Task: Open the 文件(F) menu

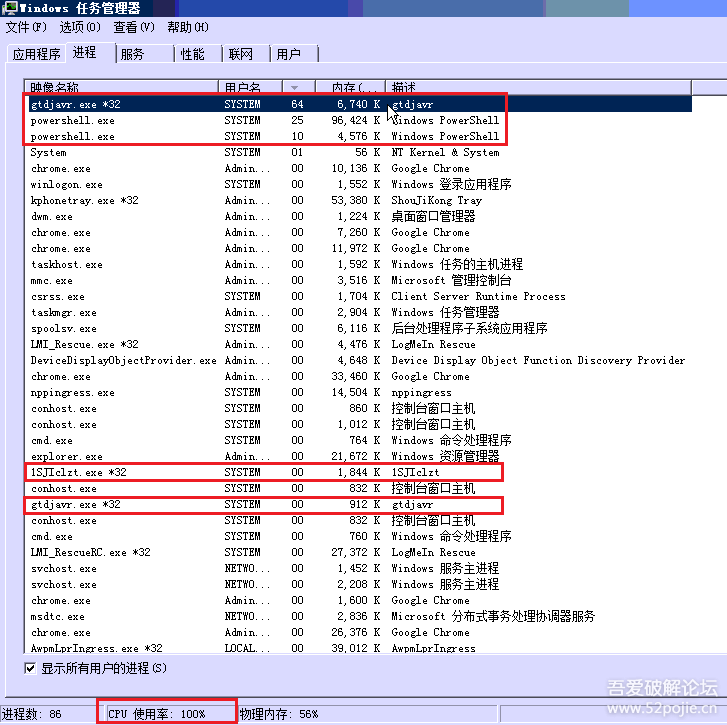Action: point(26,27)
